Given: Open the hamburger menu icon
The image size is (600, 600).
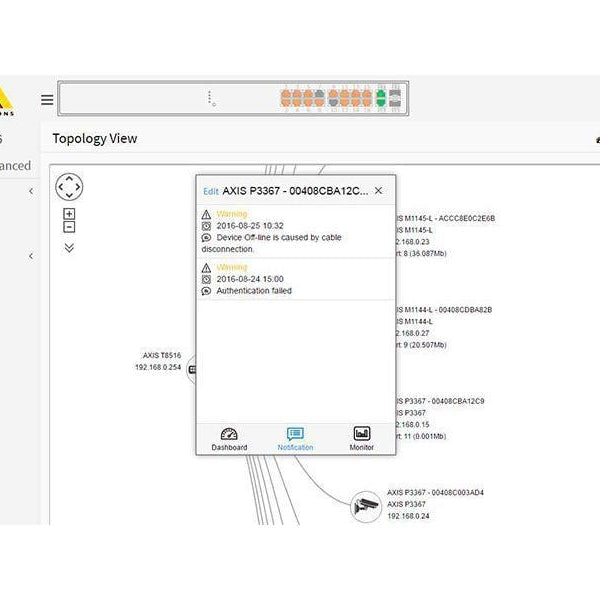Looking at the screenshot, I should click(47, 99).
